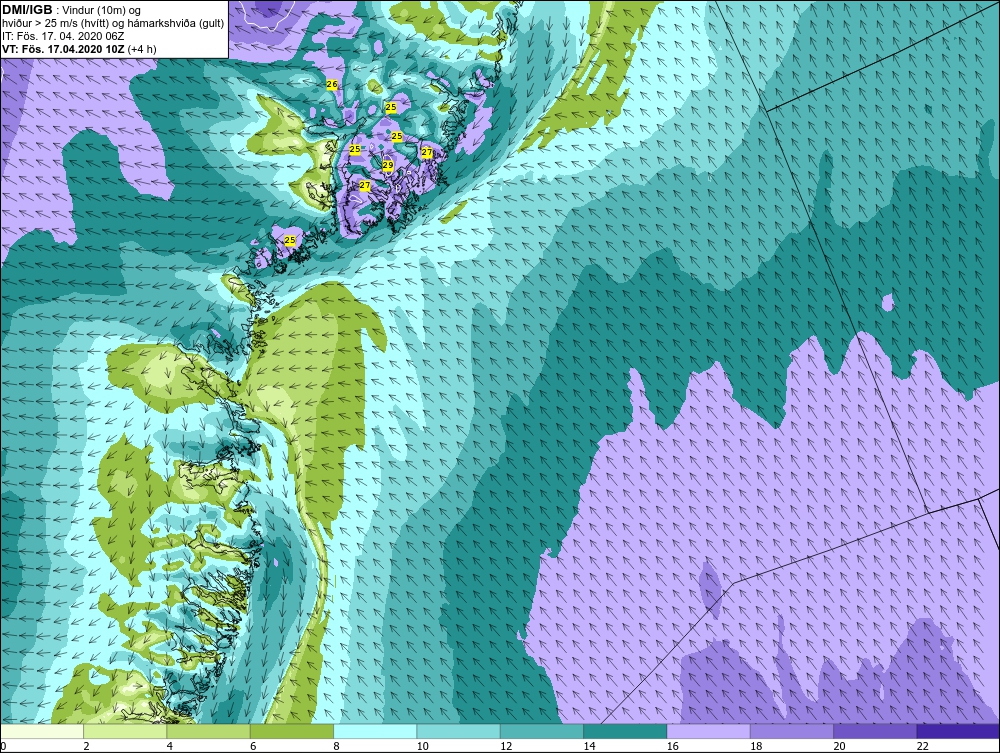
Task: Click the 'hviður > 25 m/s (hvítt)' description line
Action: point(113,23)
